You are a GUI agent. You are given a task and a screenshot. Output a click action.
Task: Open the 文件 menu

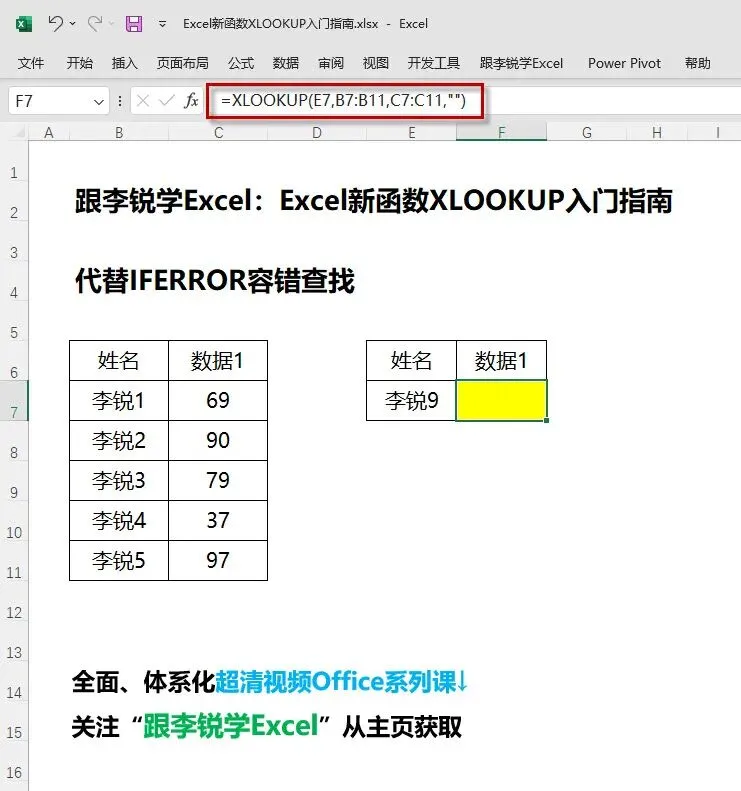click(31, 63)
